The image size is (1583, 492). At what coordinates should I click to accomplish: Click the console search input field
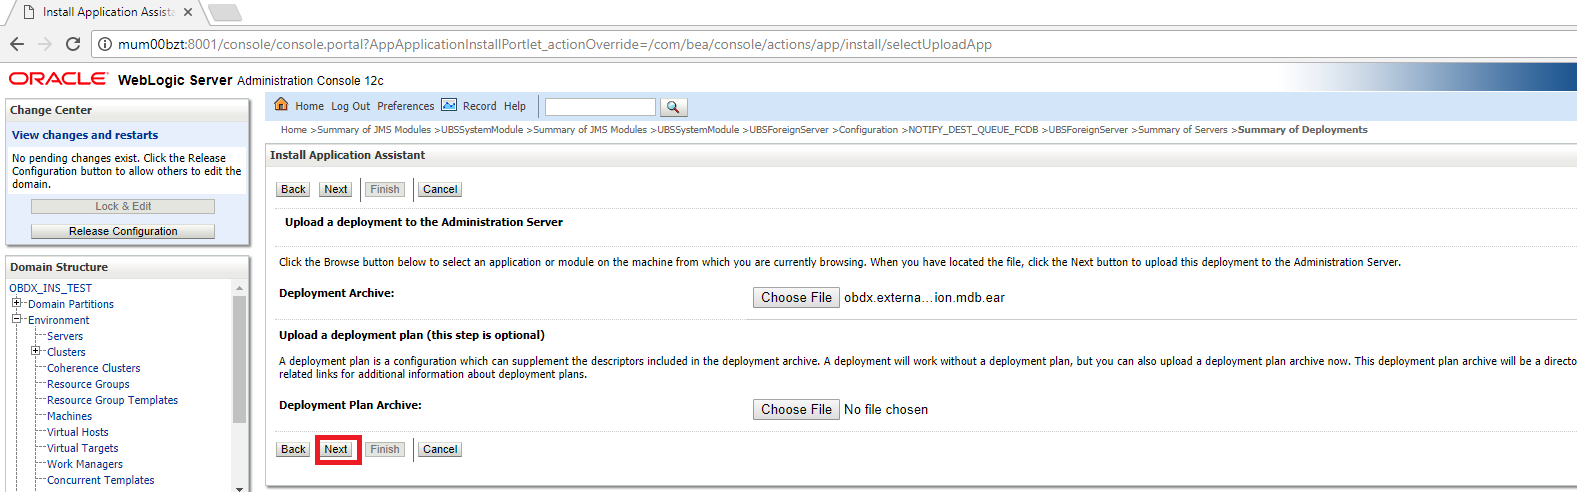tap(600, 107)
